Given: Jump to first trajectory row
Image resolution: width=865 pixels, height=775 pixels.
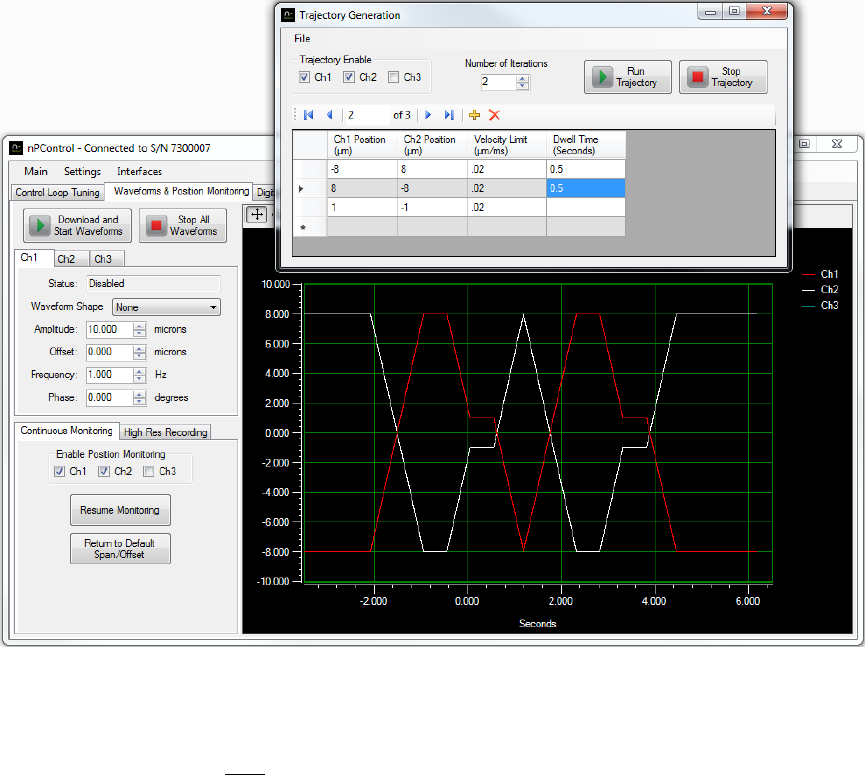Looking at the screenshot, I should [308, 115].
